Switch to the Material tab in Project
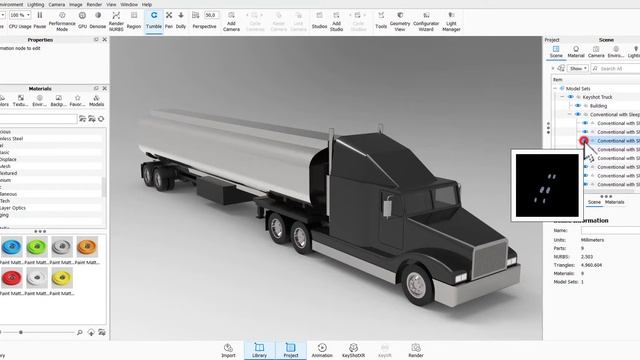The width and height of the screenshot is (640, 360). (x=576, y=52)
